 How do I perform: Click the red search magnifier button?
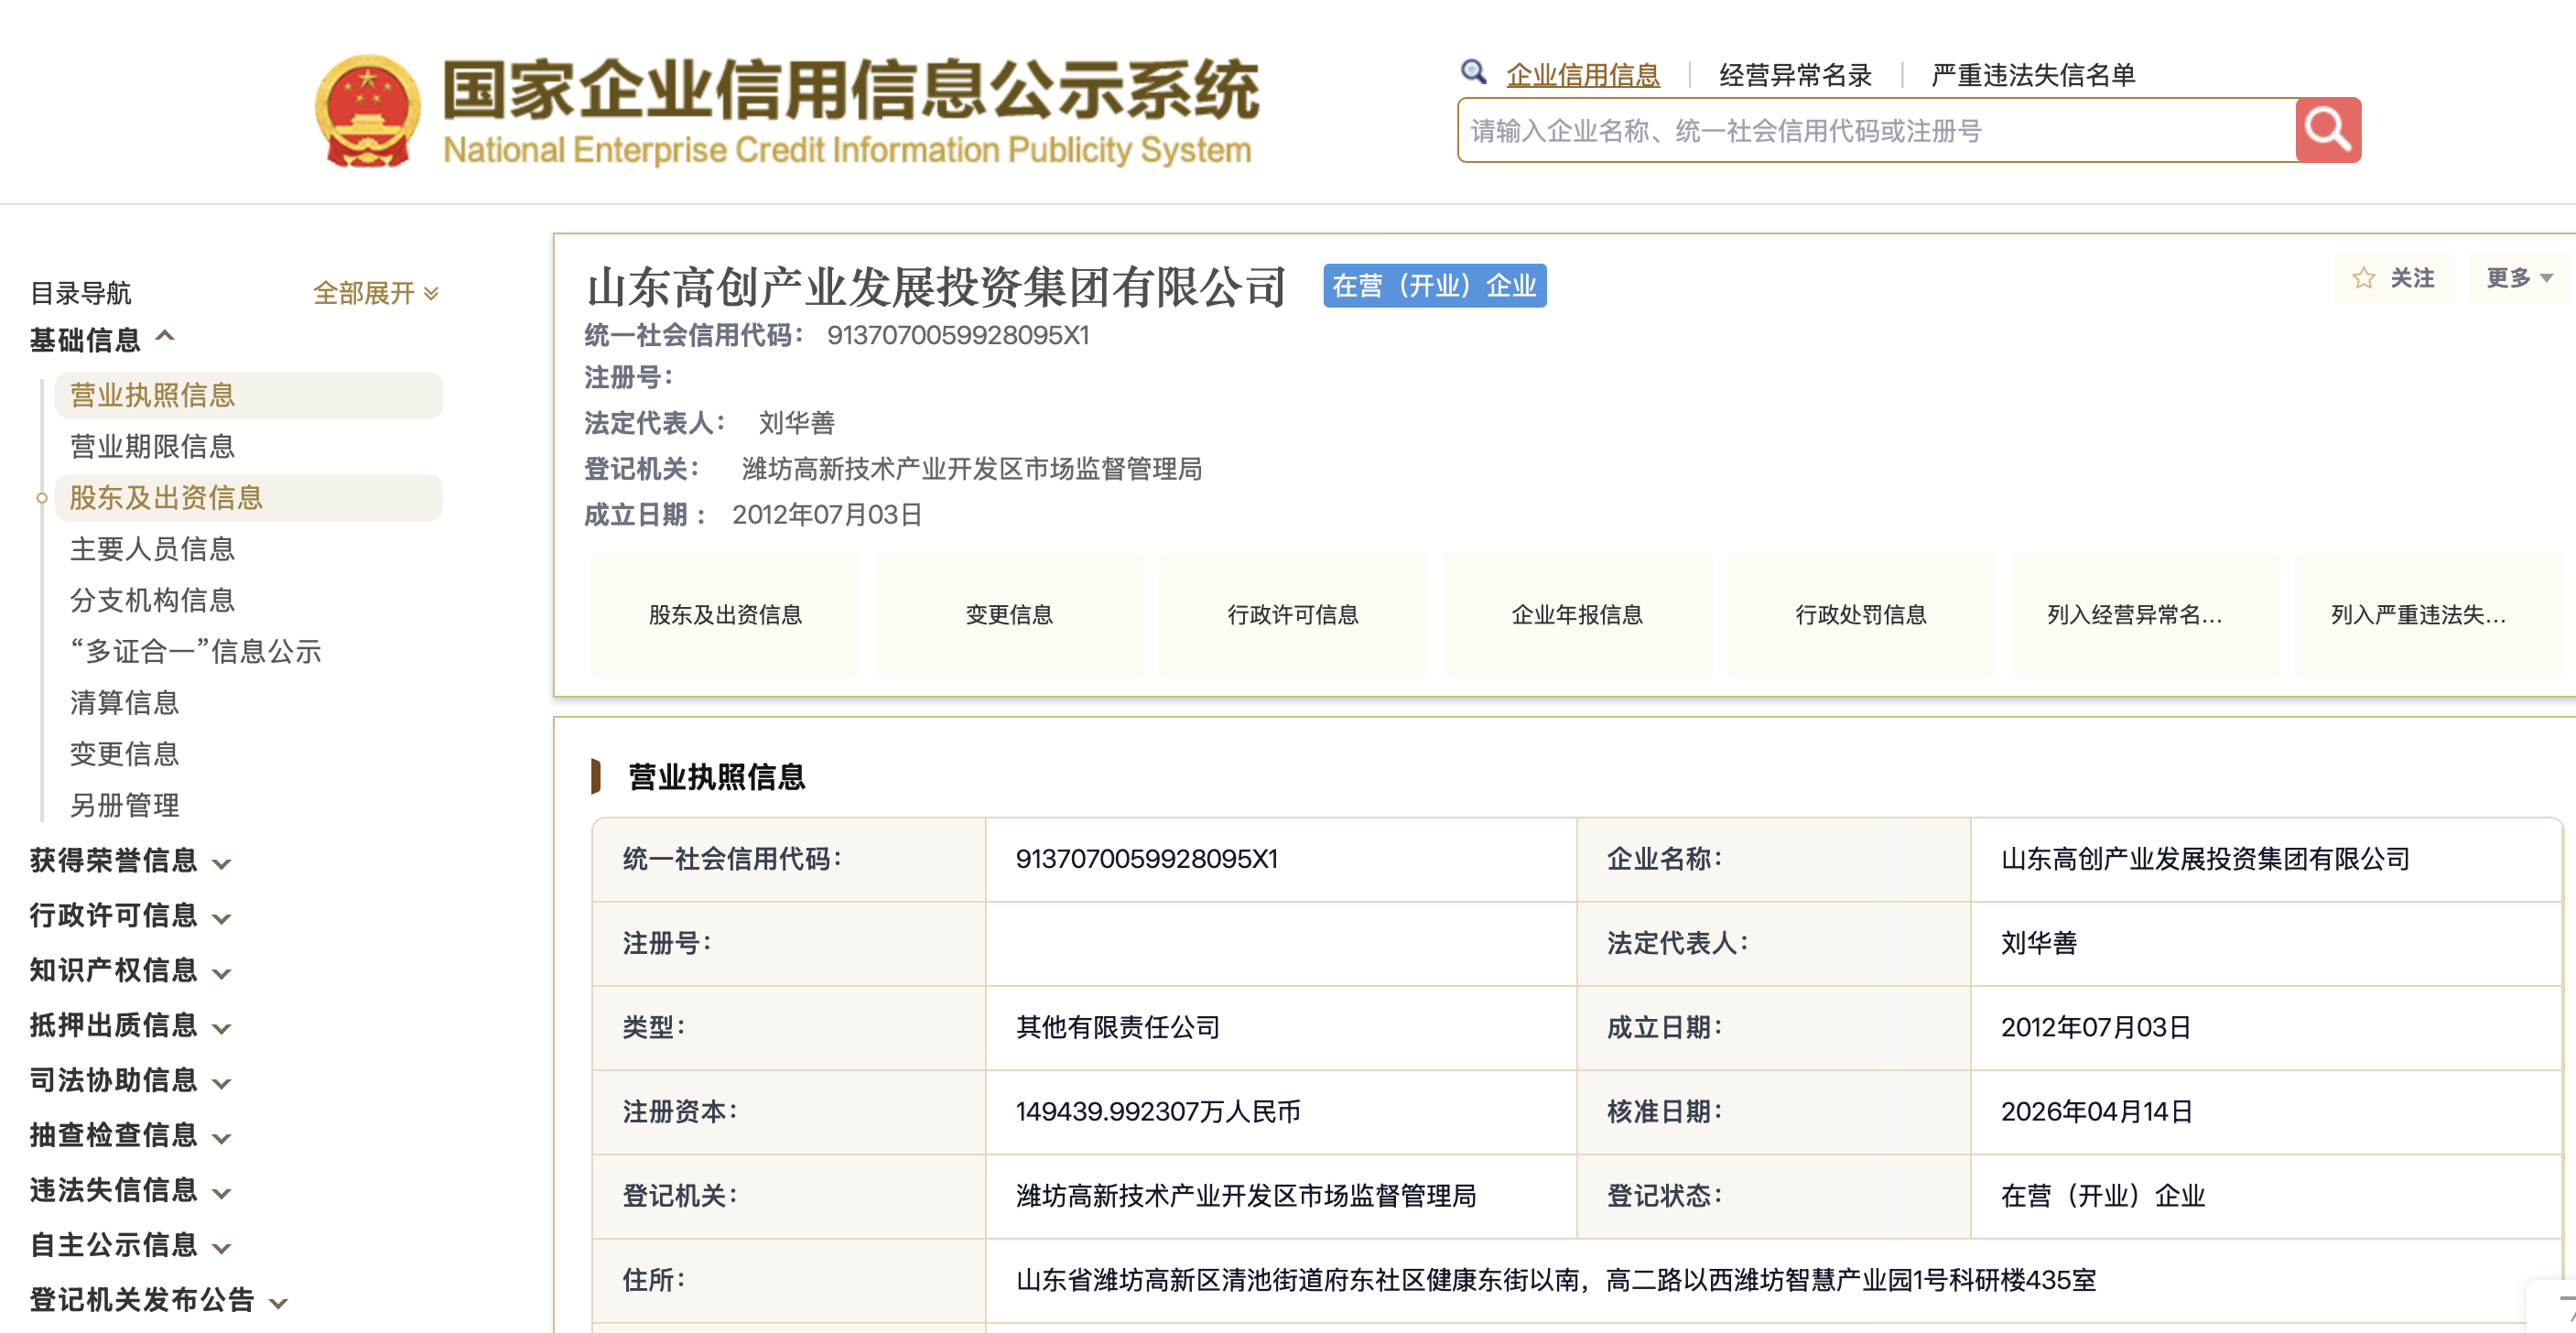click(x=2327, y=130)
